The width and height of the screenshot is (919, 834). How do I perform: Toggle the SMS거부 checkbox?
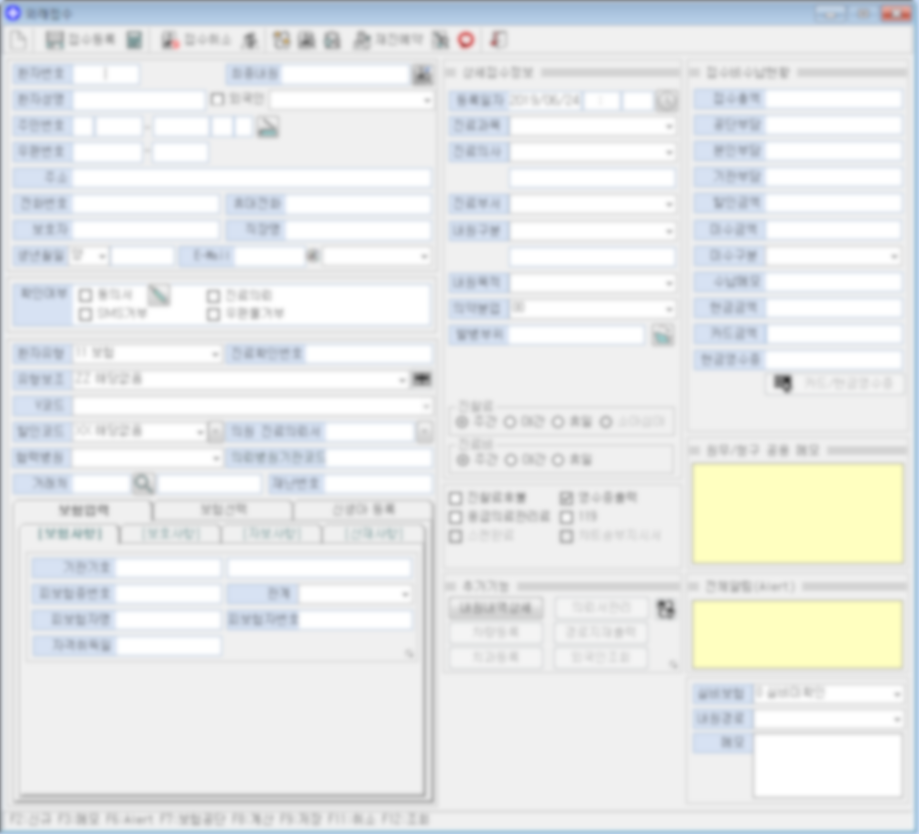click(86, 315)
